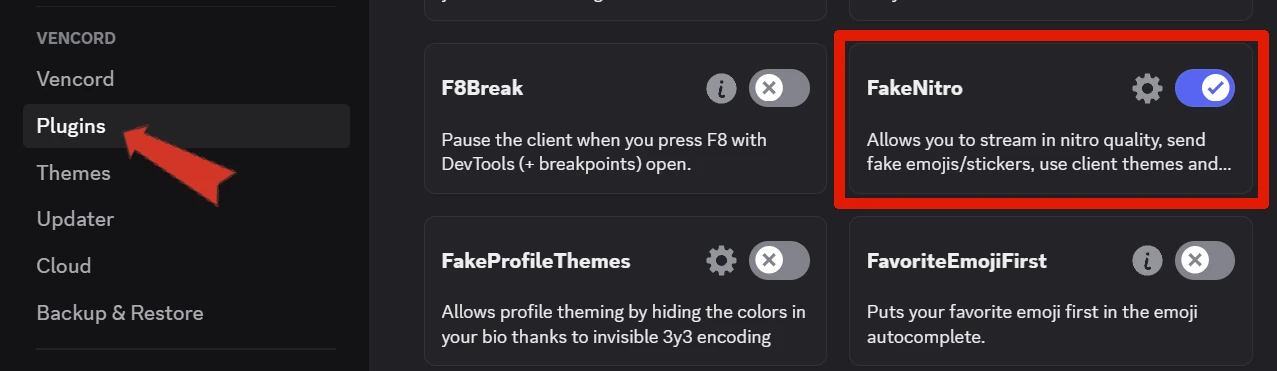Click the F8Break plugin title

pos(482,88)
